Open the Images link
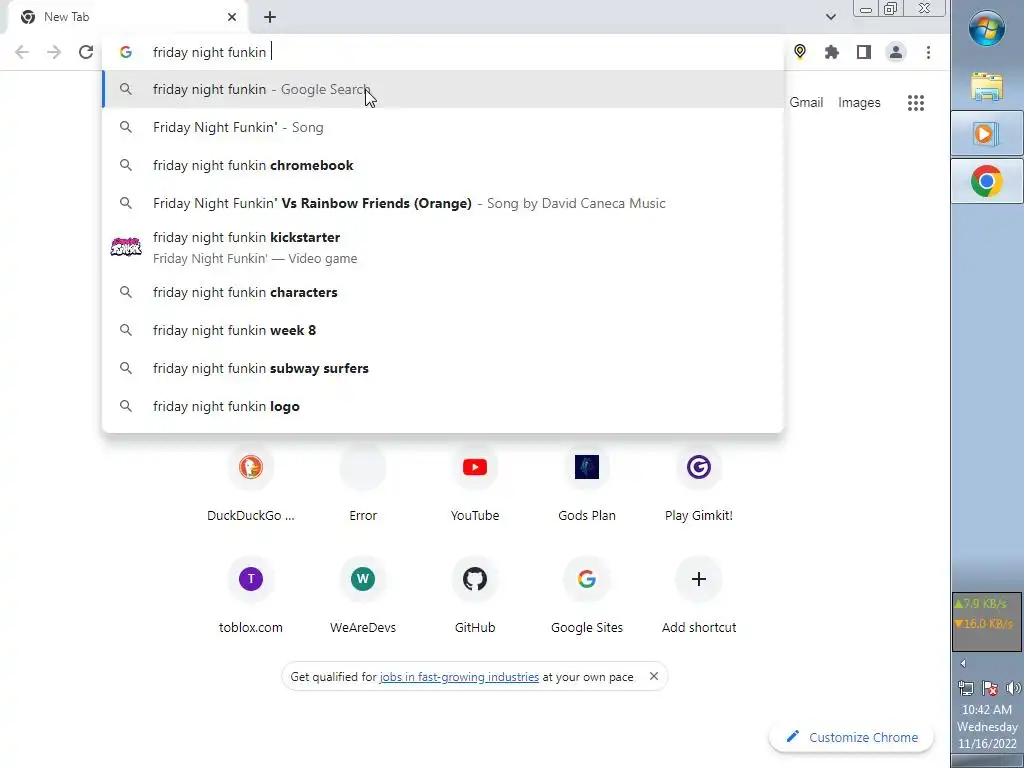This screenshot has width=1024, height=768. point(859,103)
